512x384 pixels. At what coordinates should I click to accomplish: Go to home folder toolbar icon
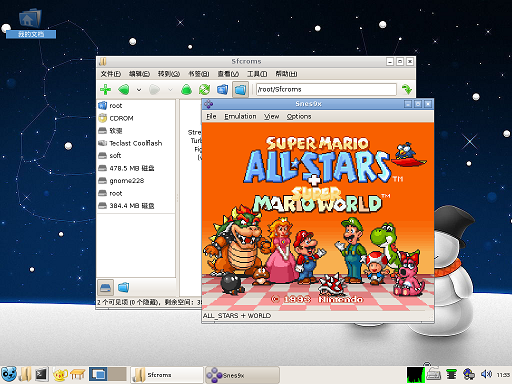(x=222, y=89)
